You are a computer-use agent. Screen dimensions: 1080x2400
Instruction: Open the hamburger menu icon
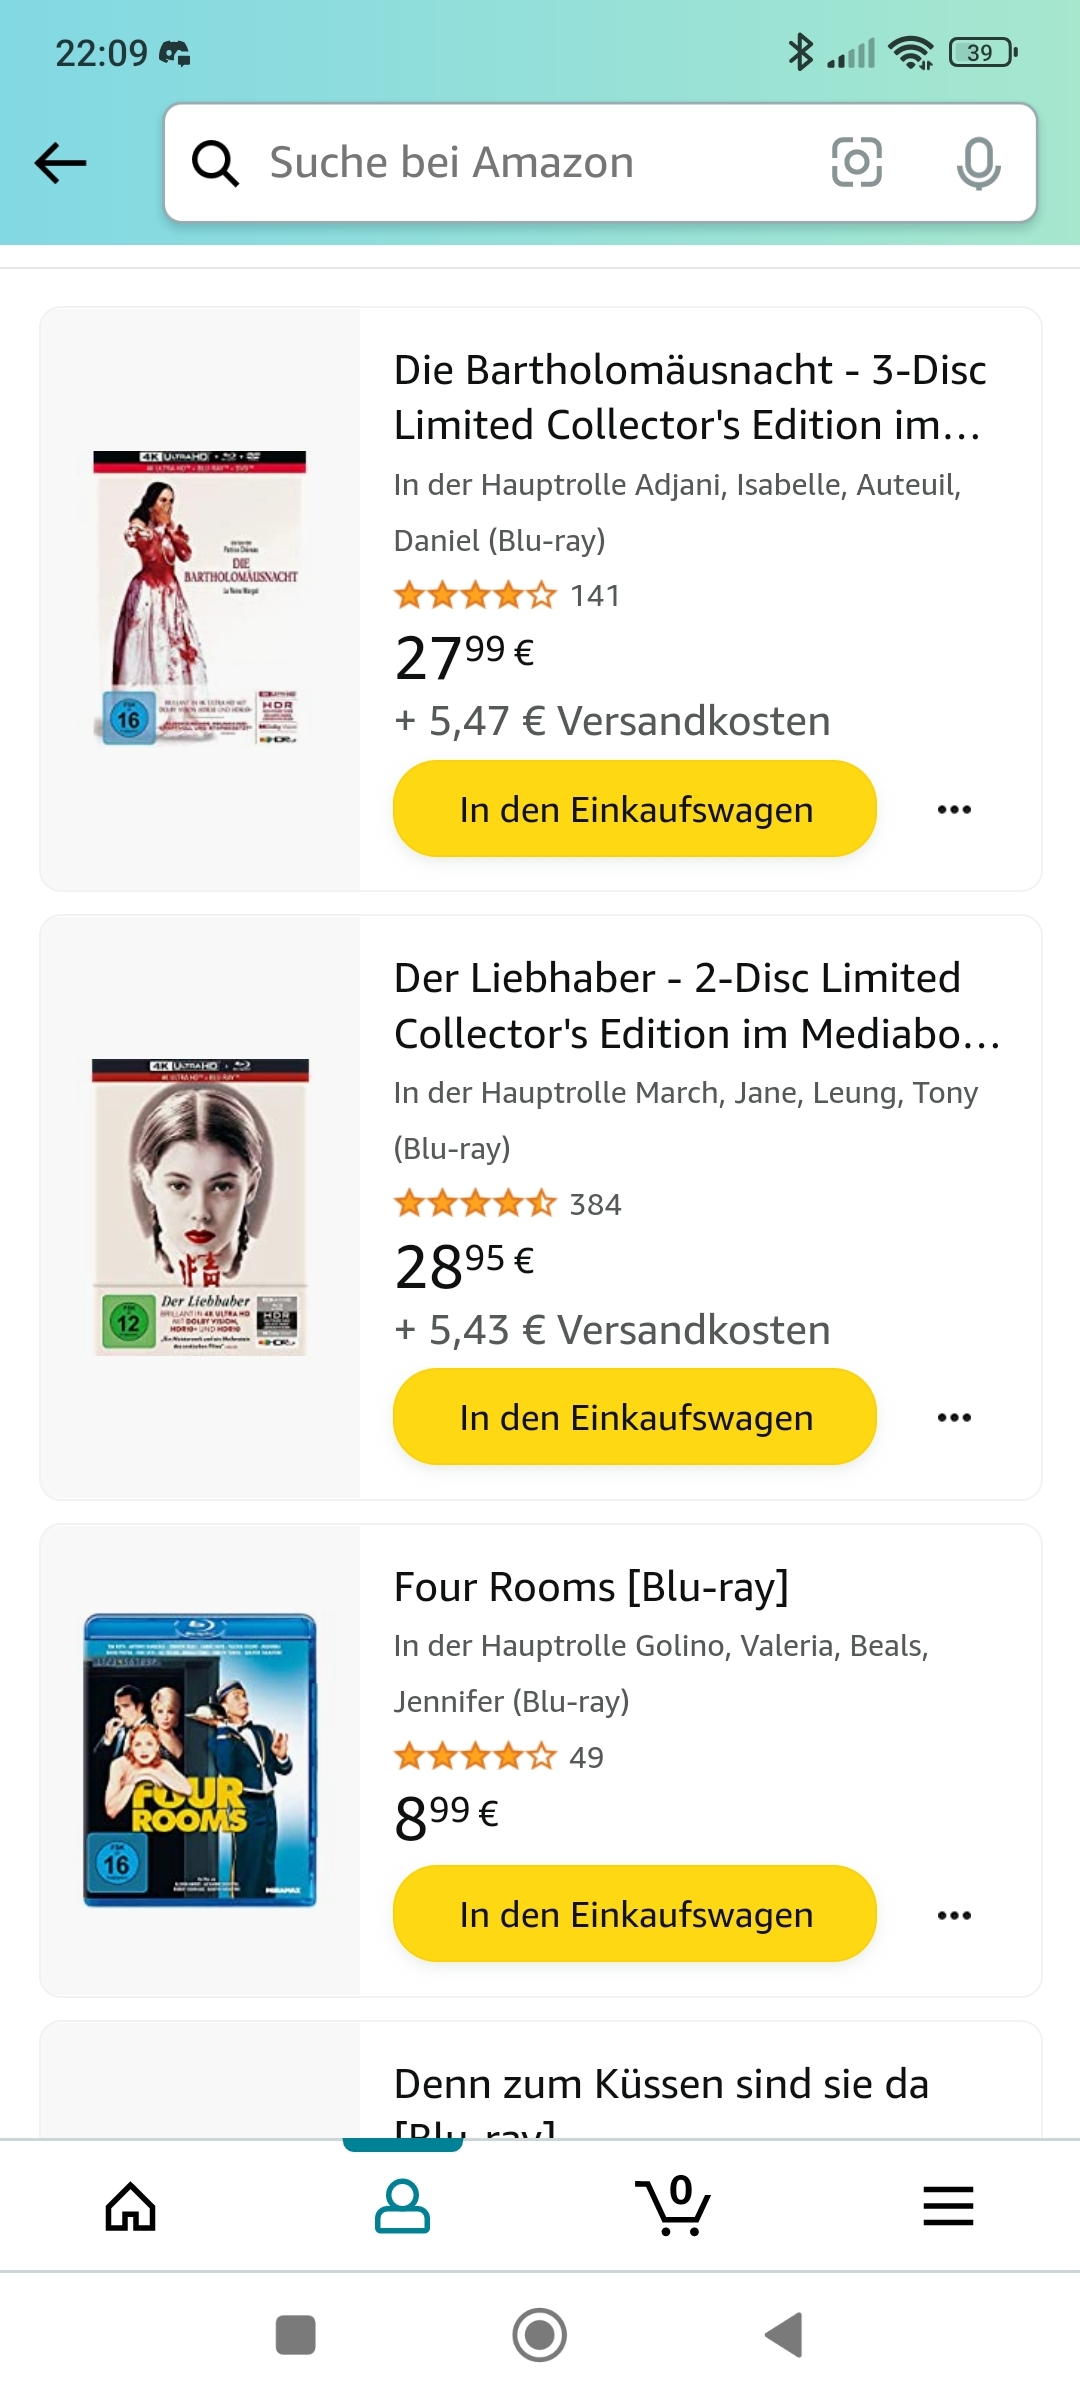(948, 2206)
